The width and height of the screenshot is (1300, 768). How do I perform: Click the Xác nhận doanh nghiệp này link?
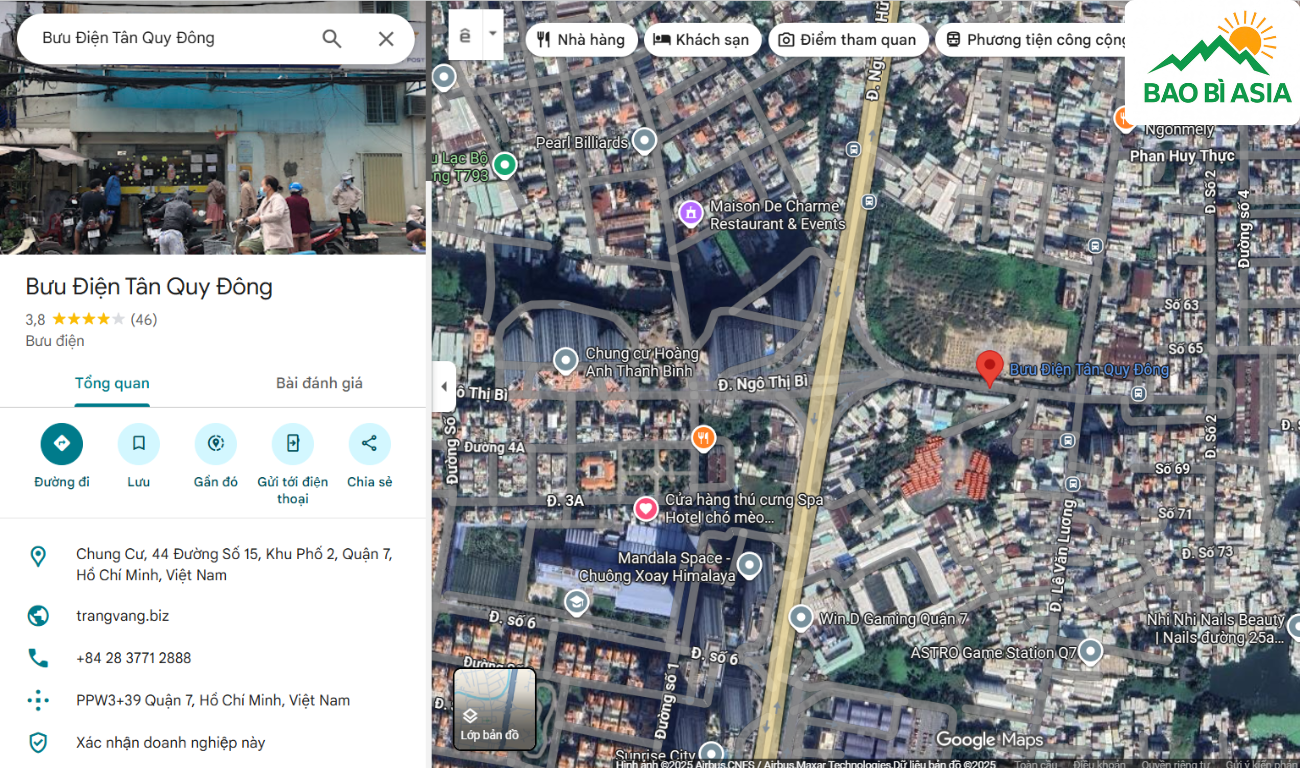[x=171, y=743]
